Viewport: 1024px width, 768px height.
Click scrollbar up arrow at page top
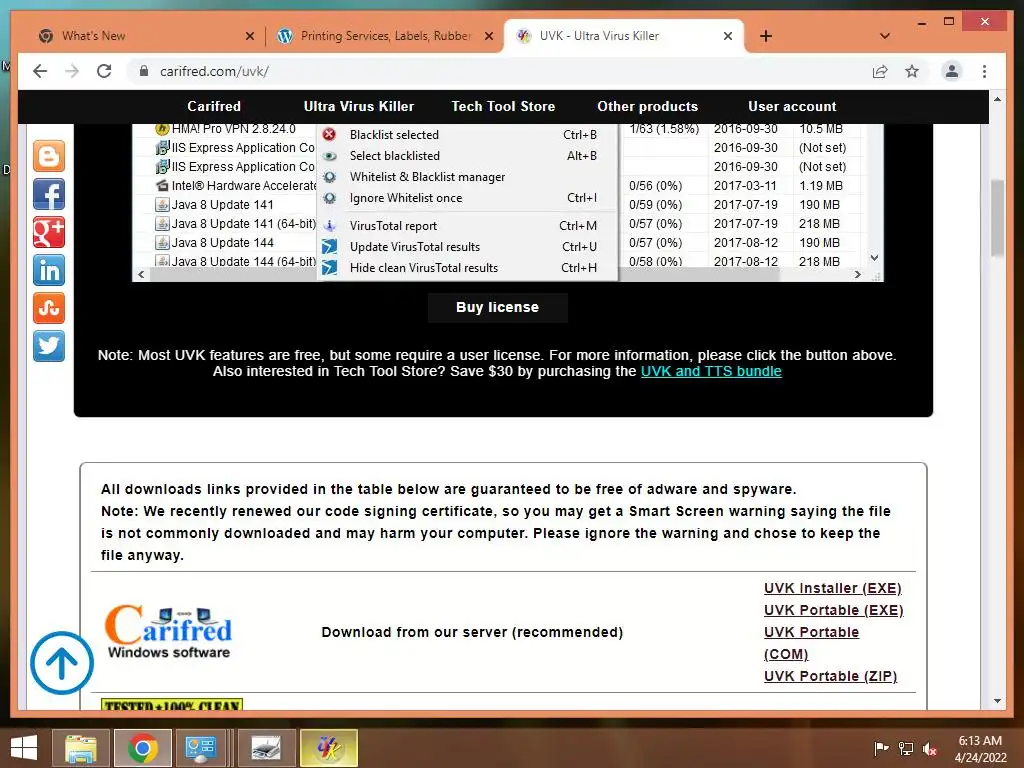(997, 99)
